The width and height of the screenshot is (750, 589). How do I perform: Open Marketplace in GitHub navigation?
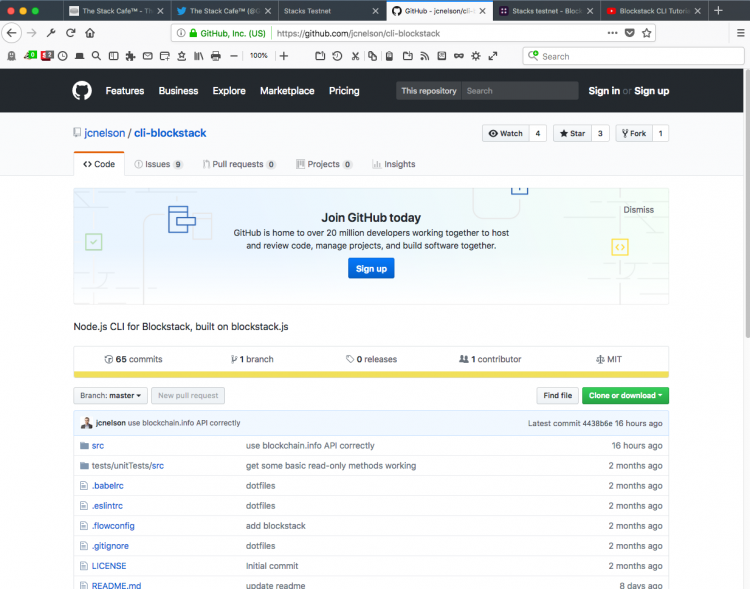(287, 91)
